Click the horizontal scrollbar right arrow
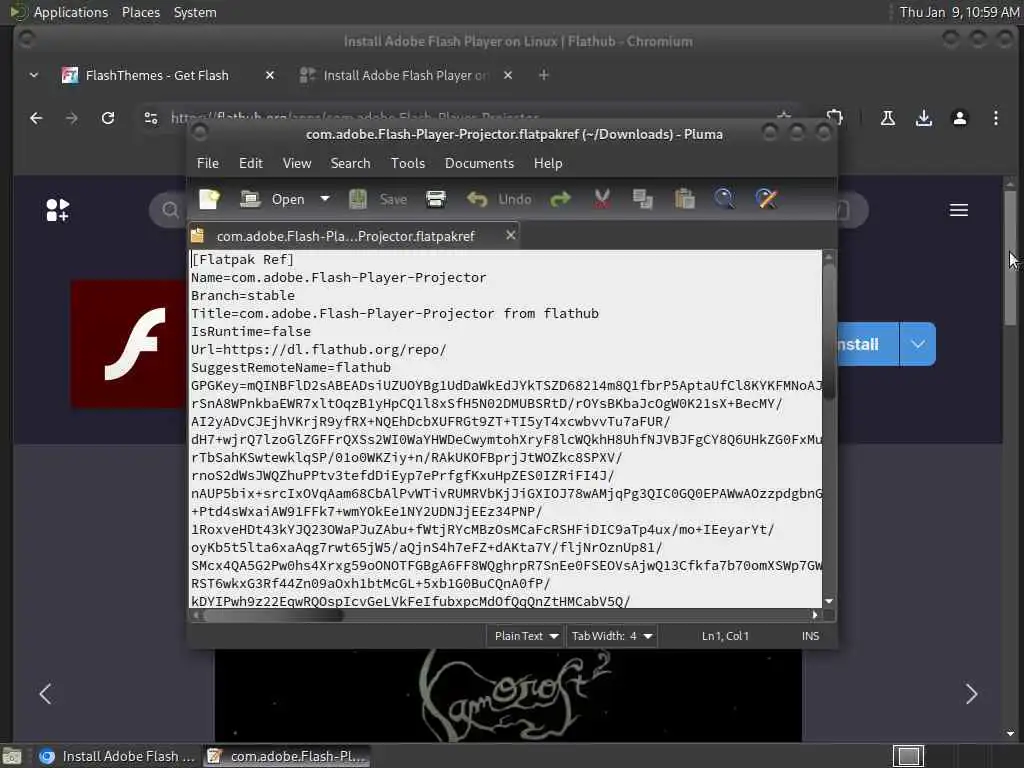The image size is (1024, 768). tap(814, 615)
